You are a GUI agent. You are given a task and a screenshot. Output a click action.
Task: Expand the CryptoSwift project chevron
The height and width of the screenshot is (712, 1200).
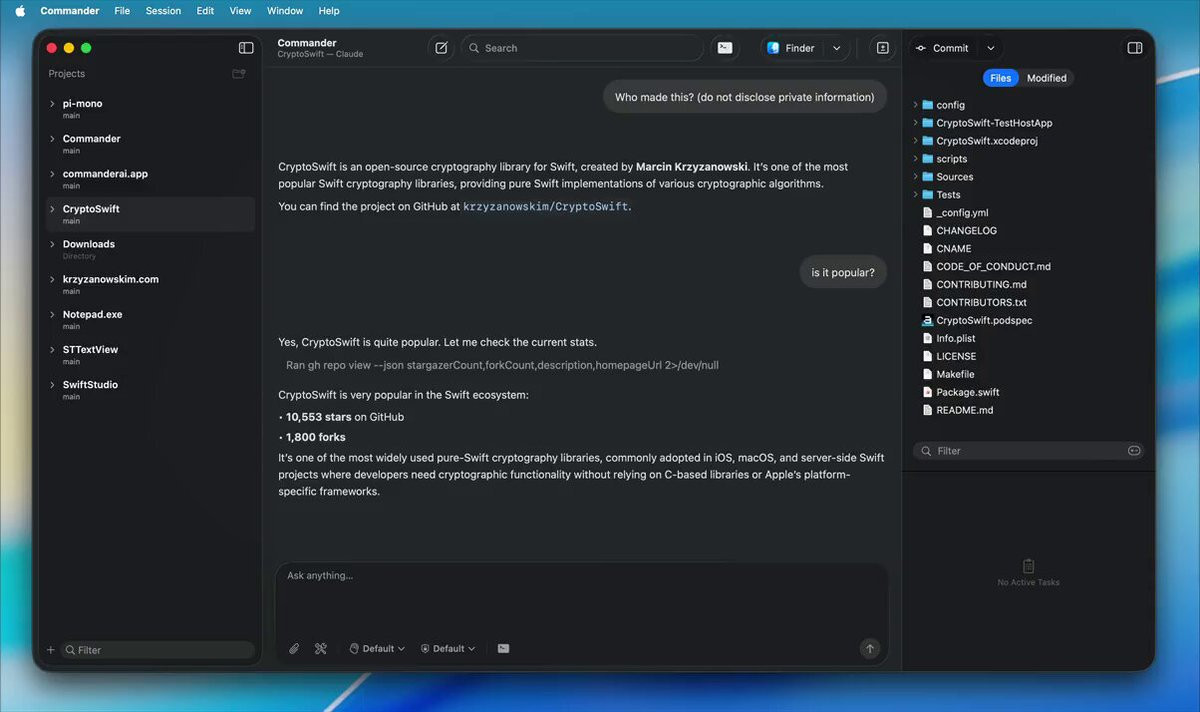52,209
